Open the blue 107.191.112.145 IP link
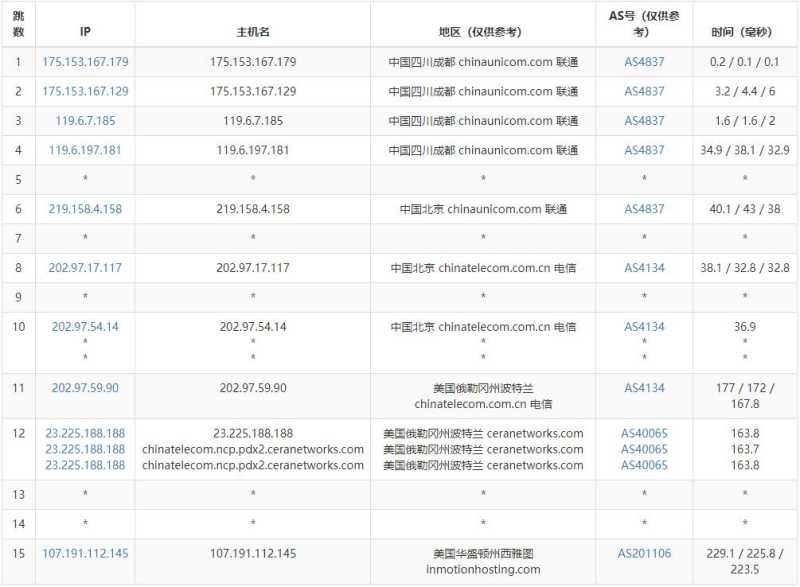800x587 pixels. point(85,554)
